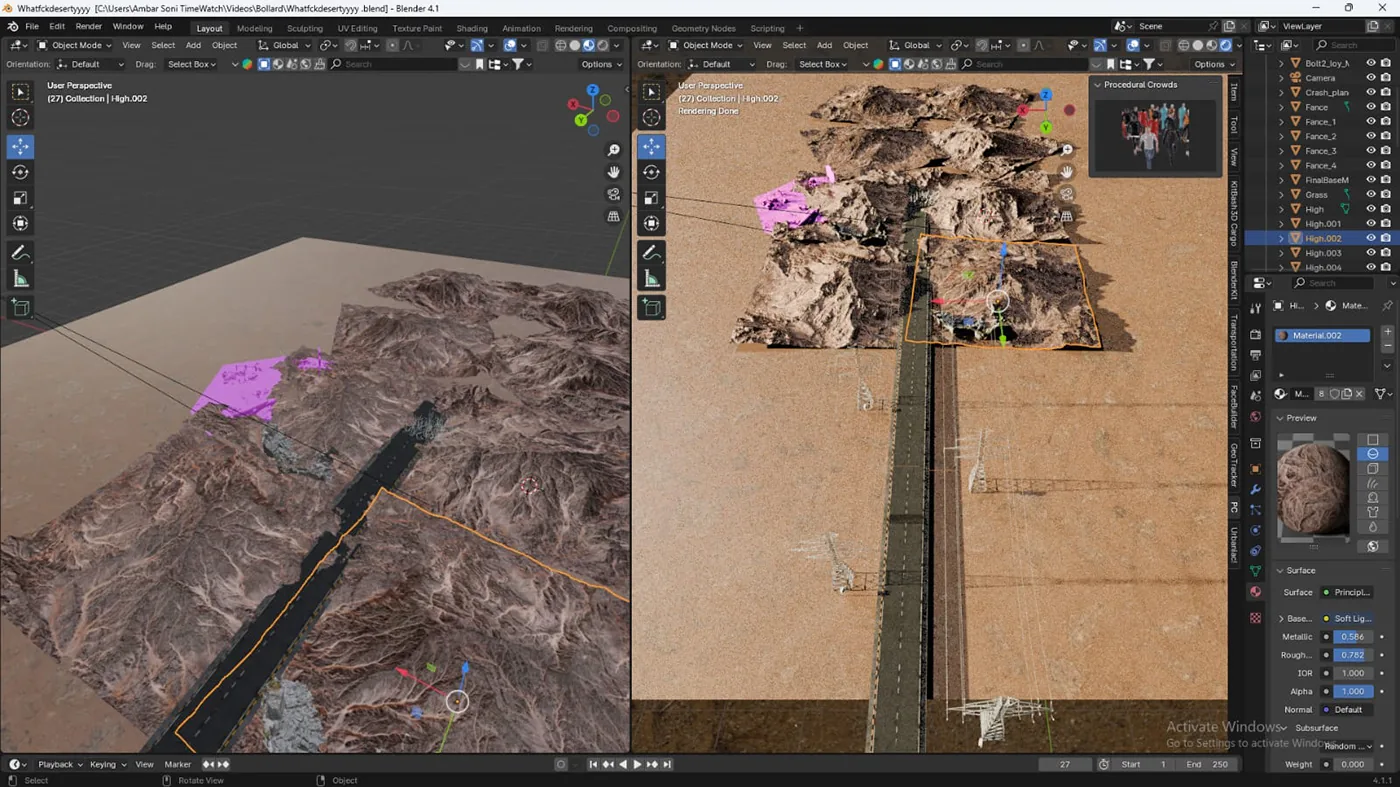This screenshot has width=1400, height=787.
Task: Select the Move tool in left viewport
Action: click(20, 146)
